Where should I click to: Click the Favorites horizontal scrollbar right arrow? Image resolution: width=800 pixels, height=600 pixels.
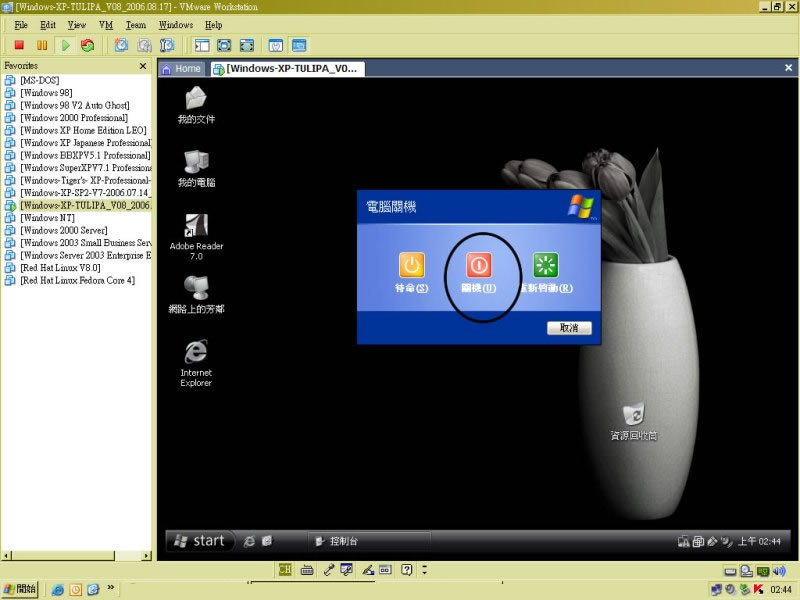pyautogui.click(x=147, y=555)
